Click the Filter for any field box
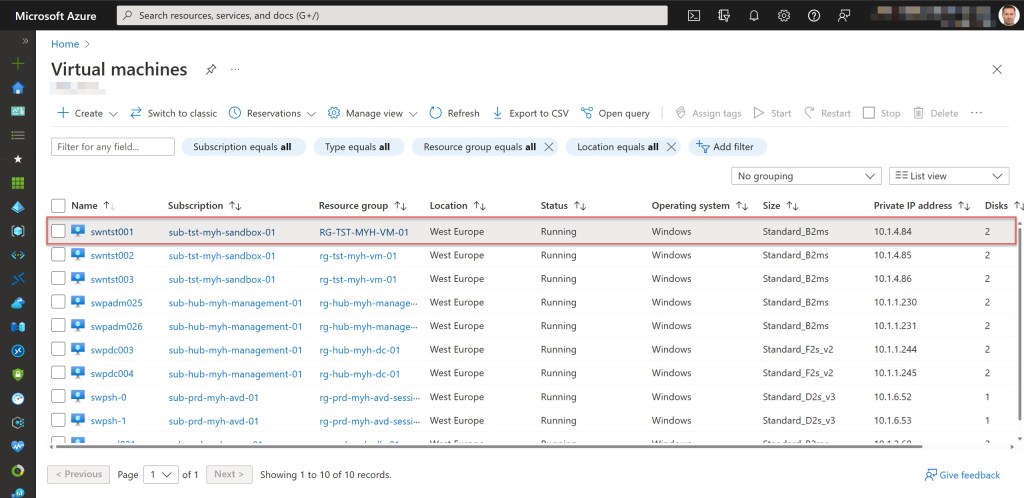 coord(112,147)
